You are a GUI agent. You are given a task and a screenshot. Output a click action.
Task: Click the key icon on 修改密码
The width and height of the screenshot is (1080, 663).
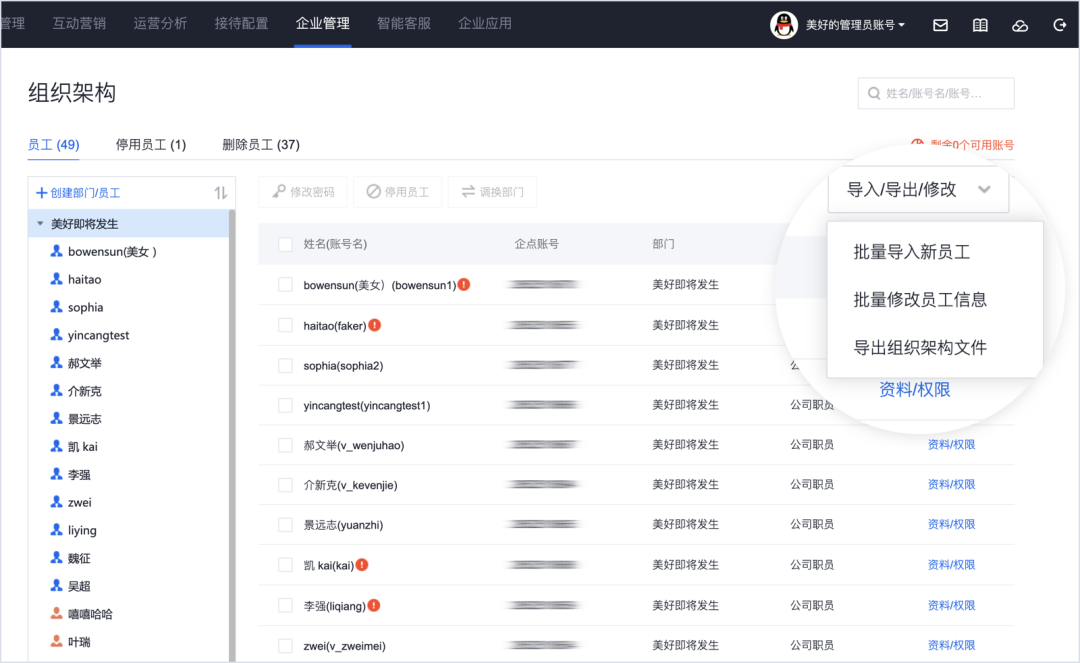(279, 191)
